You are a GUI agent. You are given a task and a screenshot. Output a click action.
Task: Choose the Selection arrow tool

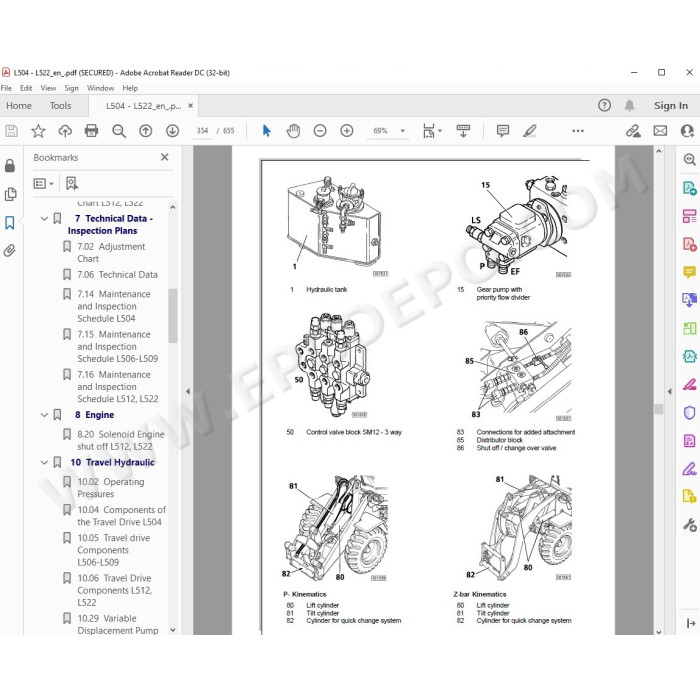tap(267, 131)
